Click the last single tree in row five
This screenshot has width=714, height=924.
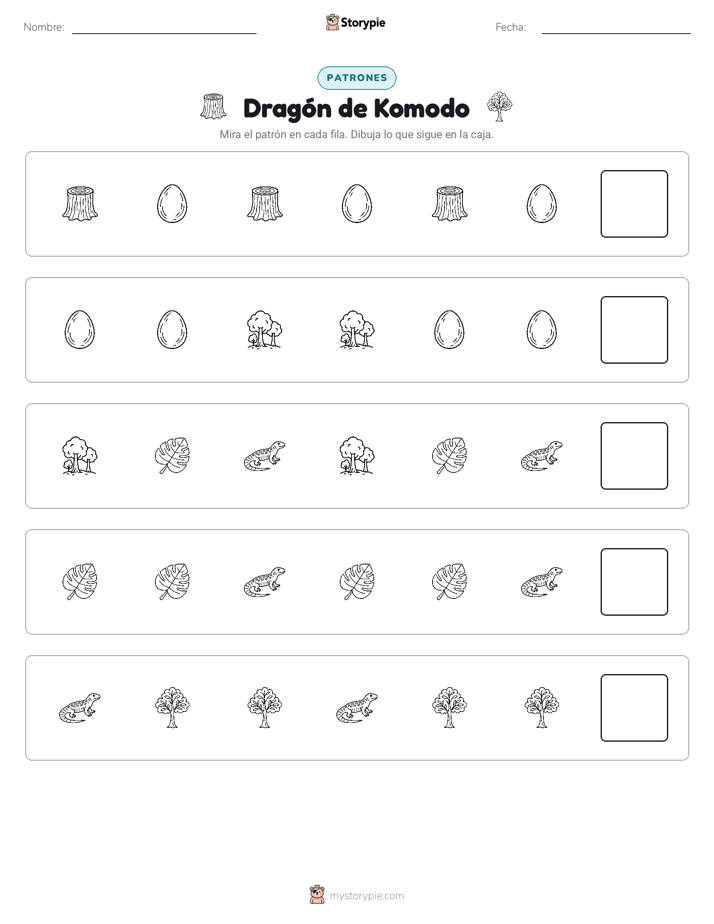pyautogui.click(x=541, y=708)
